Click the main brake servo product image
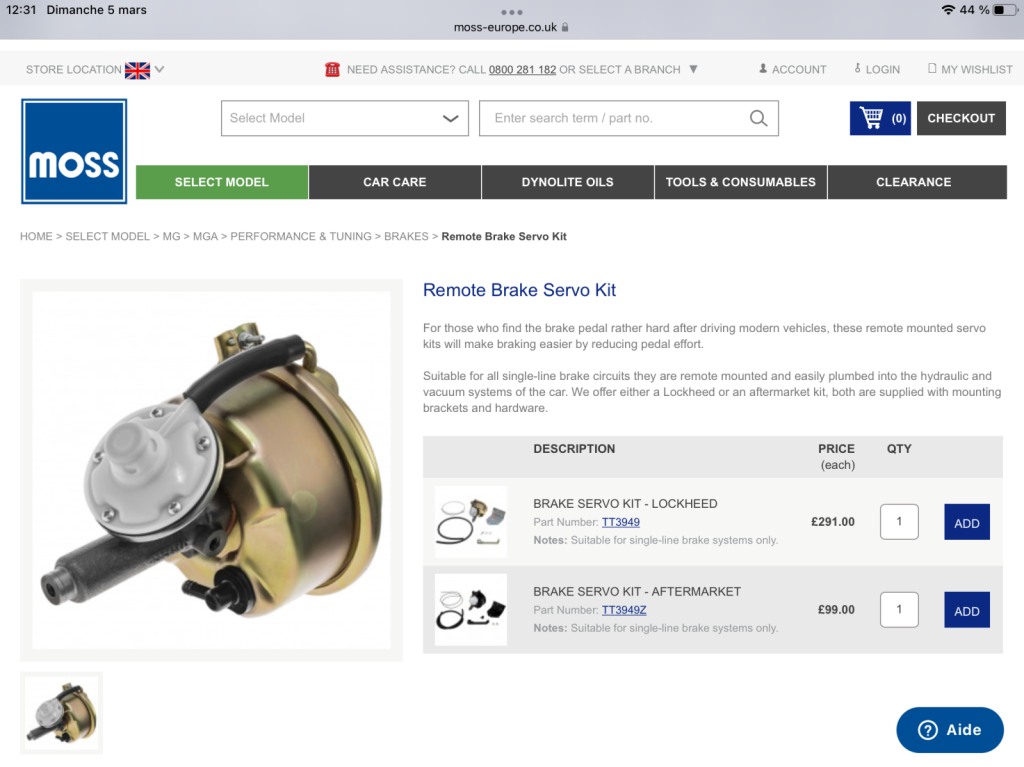The width and height of the screenshot is (1024, 767). click(212, 470)
